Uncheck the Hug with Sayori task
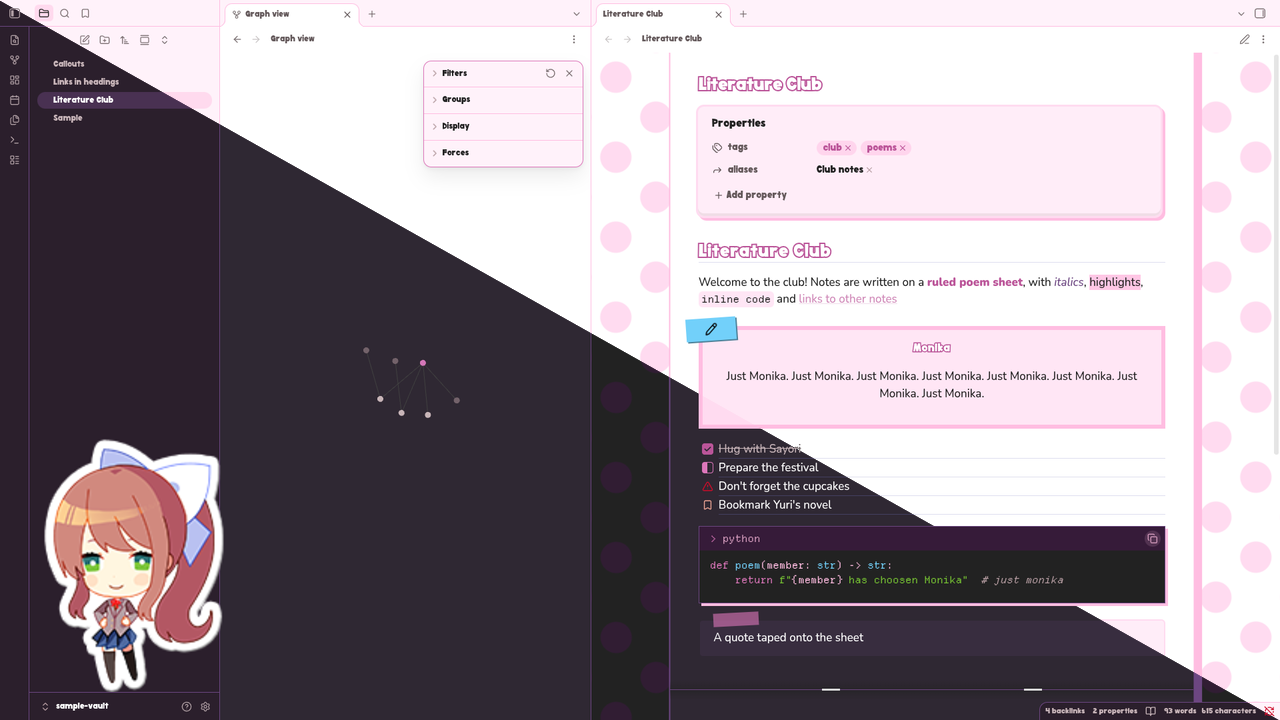This screenshot has width=1280, height=720. click(x=708, y=449)
